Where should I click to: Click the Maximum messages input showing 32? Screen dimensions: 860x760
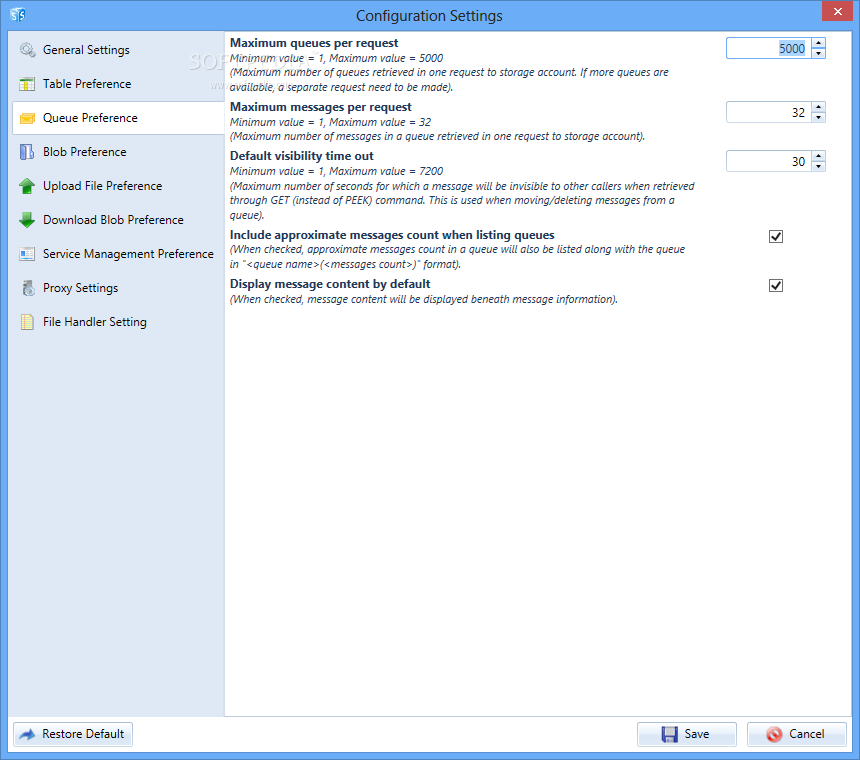click(x=769, y=112)
